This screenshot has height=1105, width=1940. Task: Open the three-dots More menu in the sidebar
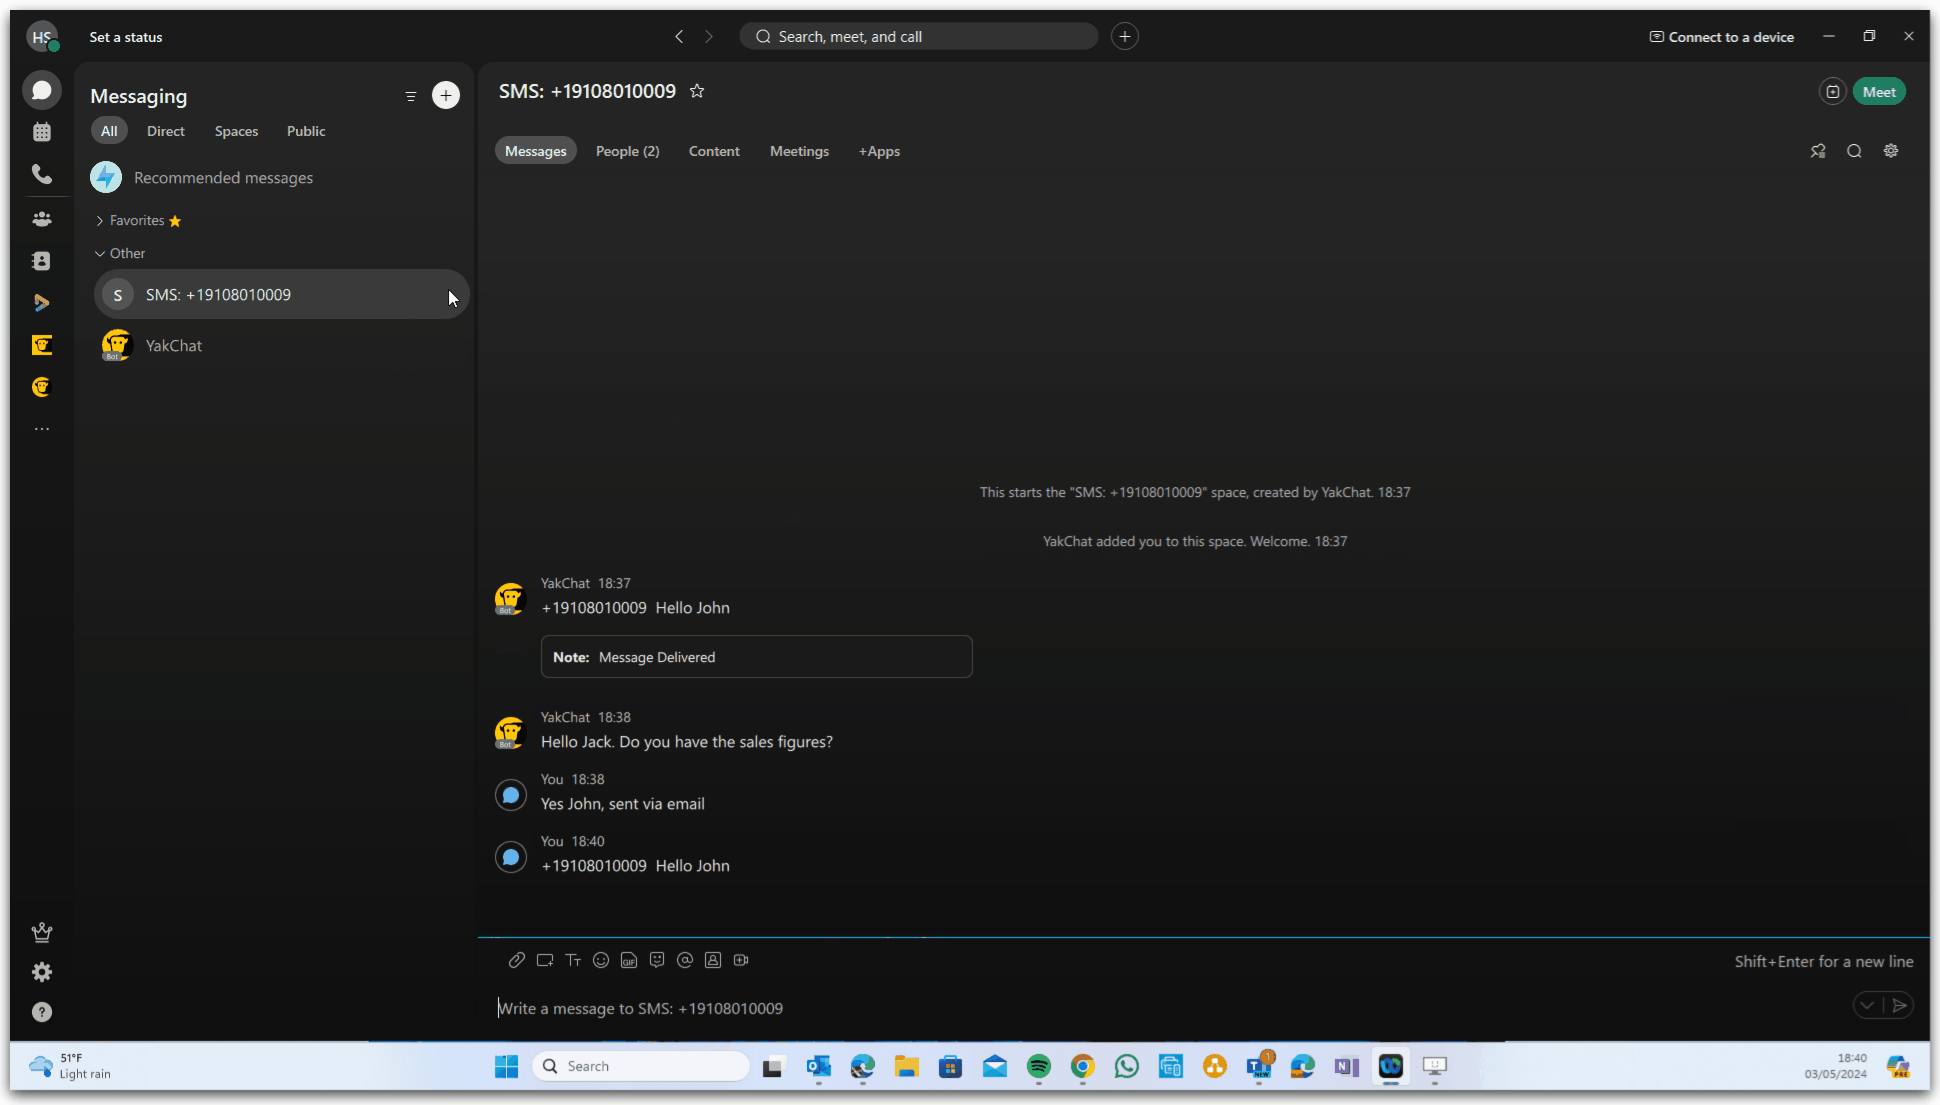coord(42,429)
